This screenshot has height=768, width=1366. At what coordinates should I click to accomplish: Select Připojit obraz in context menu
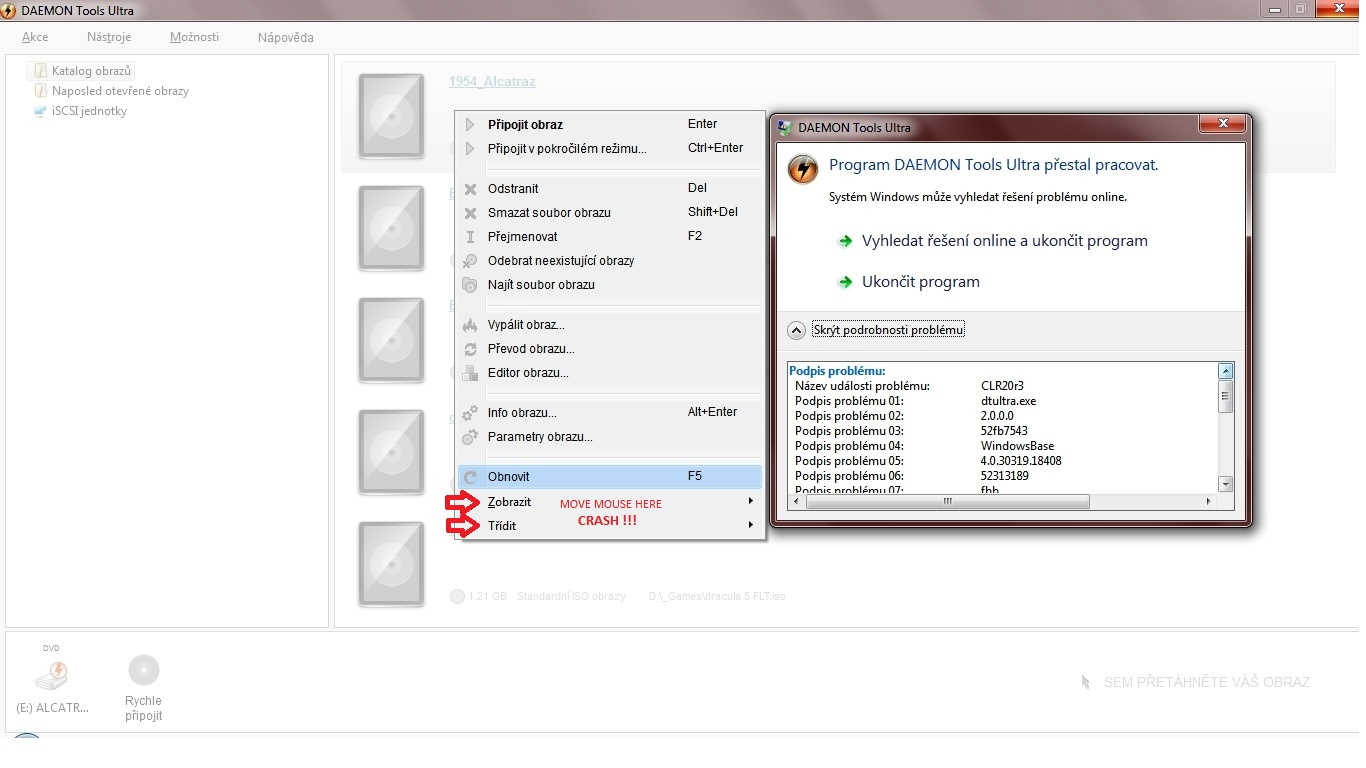click(x=525, y=125)
